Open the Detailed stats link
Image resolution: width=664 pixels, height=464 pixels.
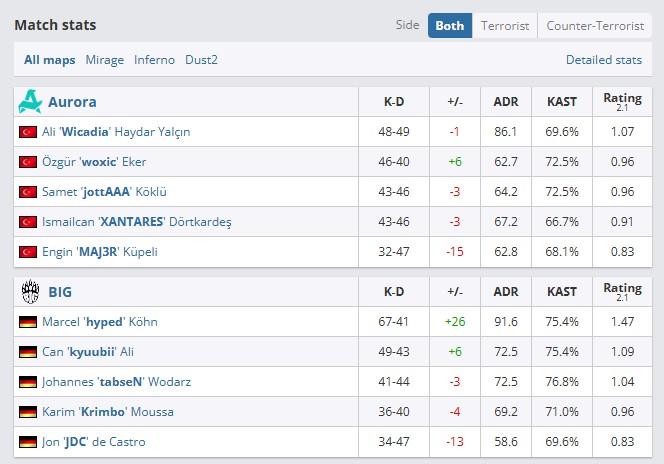(604, 60)
